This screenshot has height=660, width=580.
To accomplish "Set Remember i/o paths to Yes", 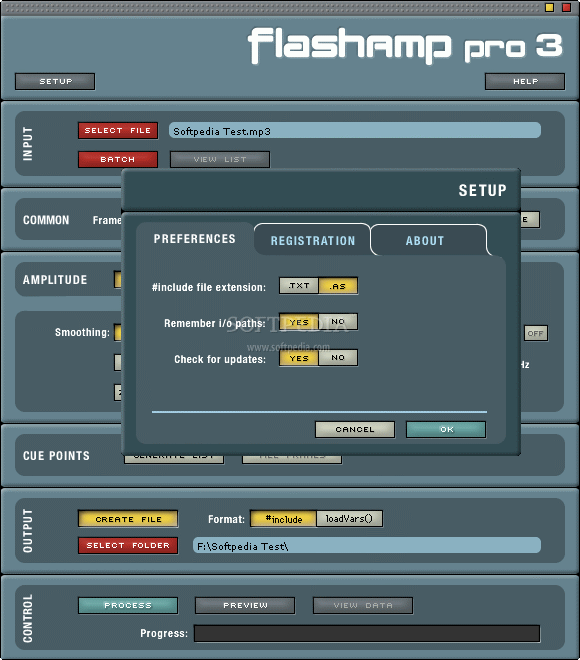I will (x=299, y=322).
